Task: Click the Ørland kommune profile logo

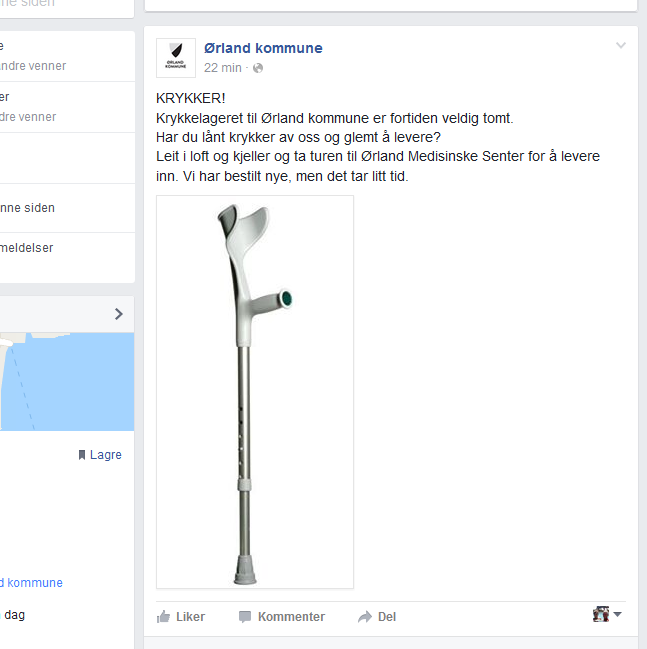Action: [x=176, y=58]
